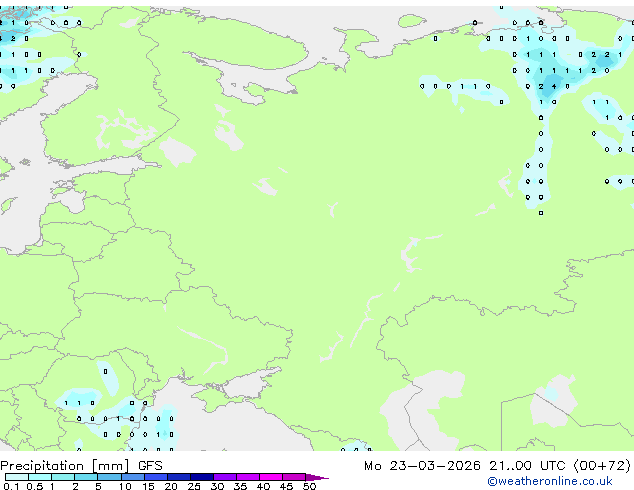Click the over-50 mm arrow tip of legend

(317, 477)
